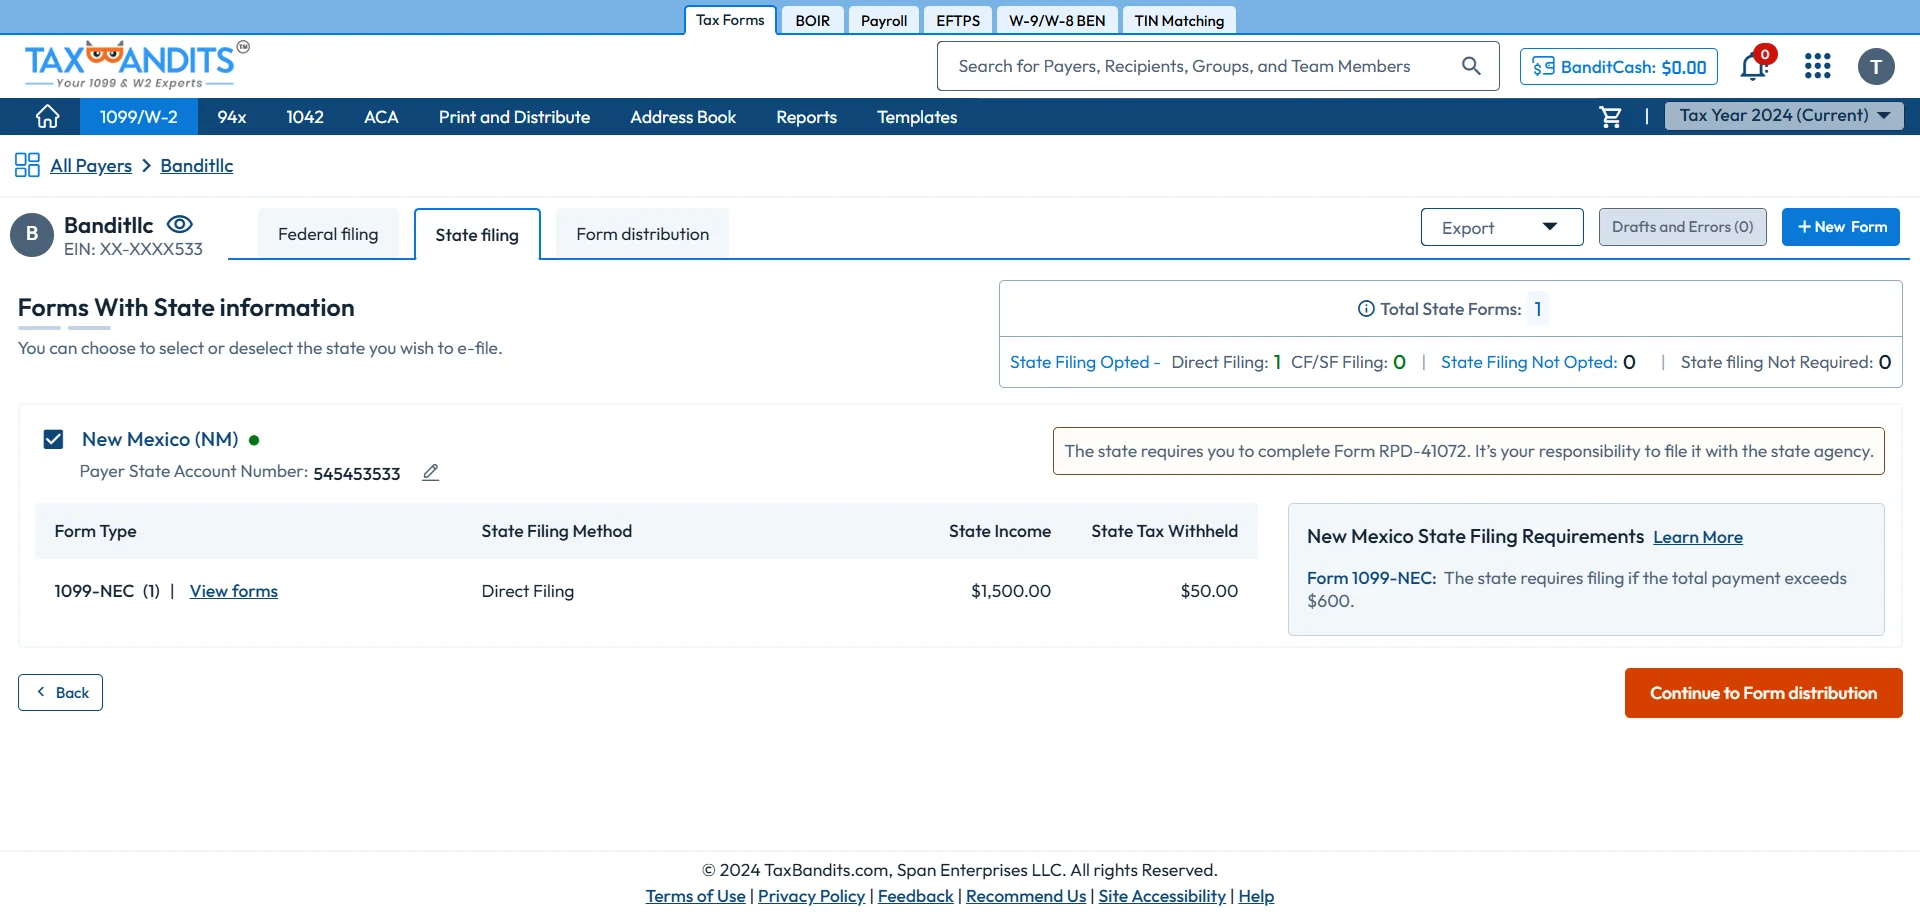Open Terms of Use footer link
Image resolution: width=1920 pixels, height=919 pixels.
tap(695, 896)
